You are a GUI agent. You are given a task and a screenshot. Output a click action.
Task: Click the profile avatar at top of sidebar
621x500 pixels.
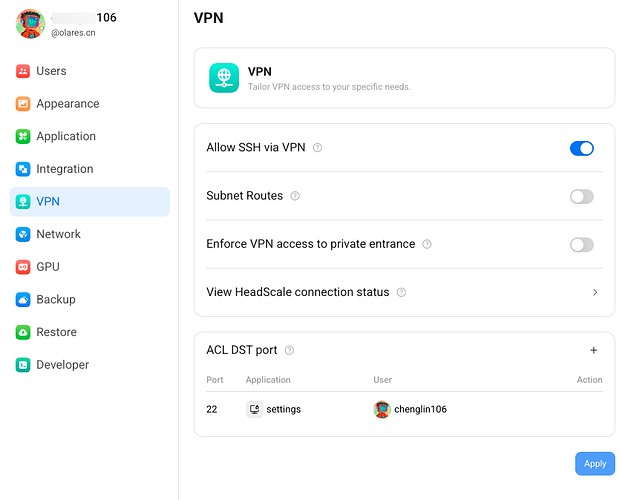[x=30, y=24]
